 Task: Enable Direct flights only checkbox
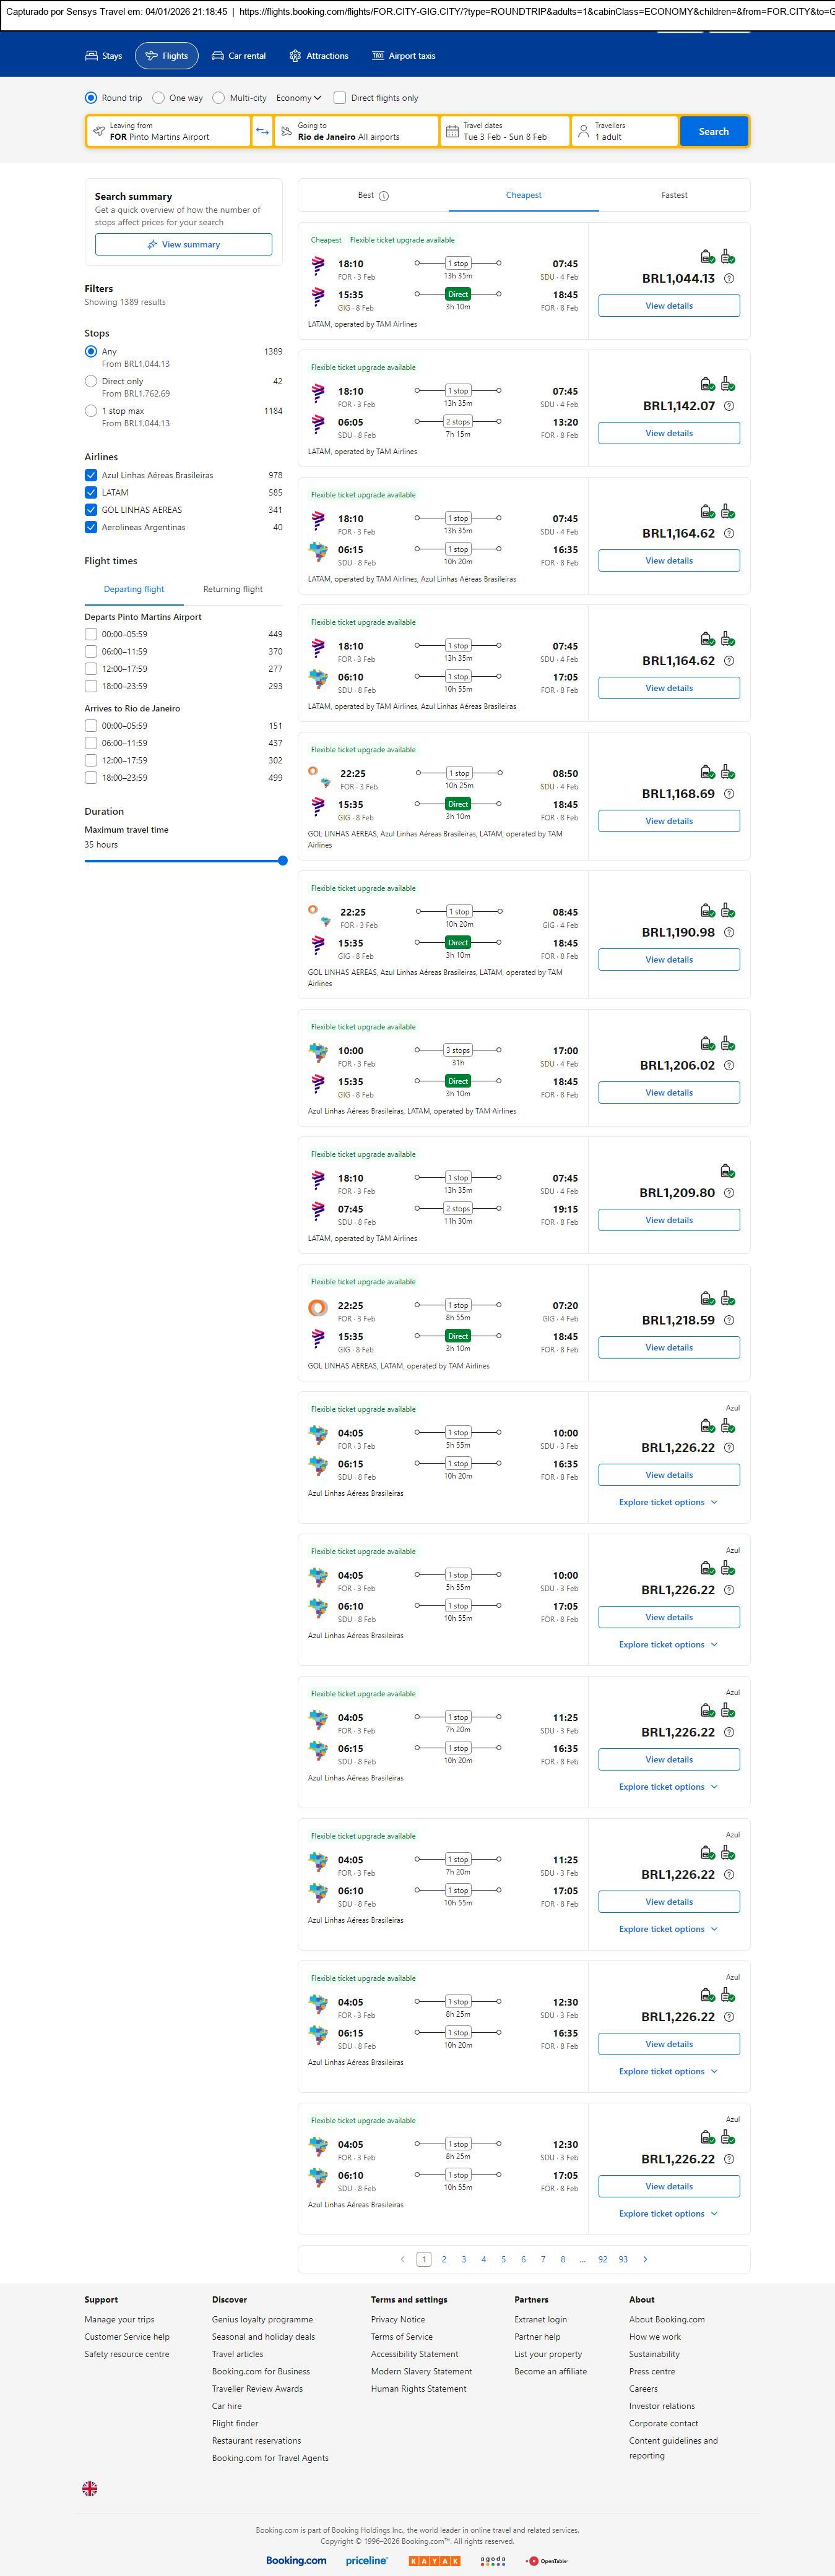tap(340, 98)
